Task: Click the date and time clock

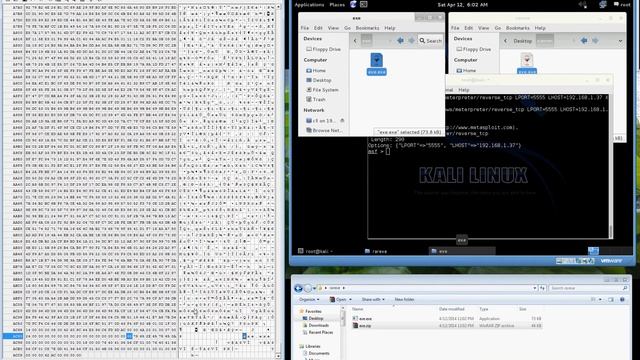Action: pyautogui.click(x=462, y=5)
